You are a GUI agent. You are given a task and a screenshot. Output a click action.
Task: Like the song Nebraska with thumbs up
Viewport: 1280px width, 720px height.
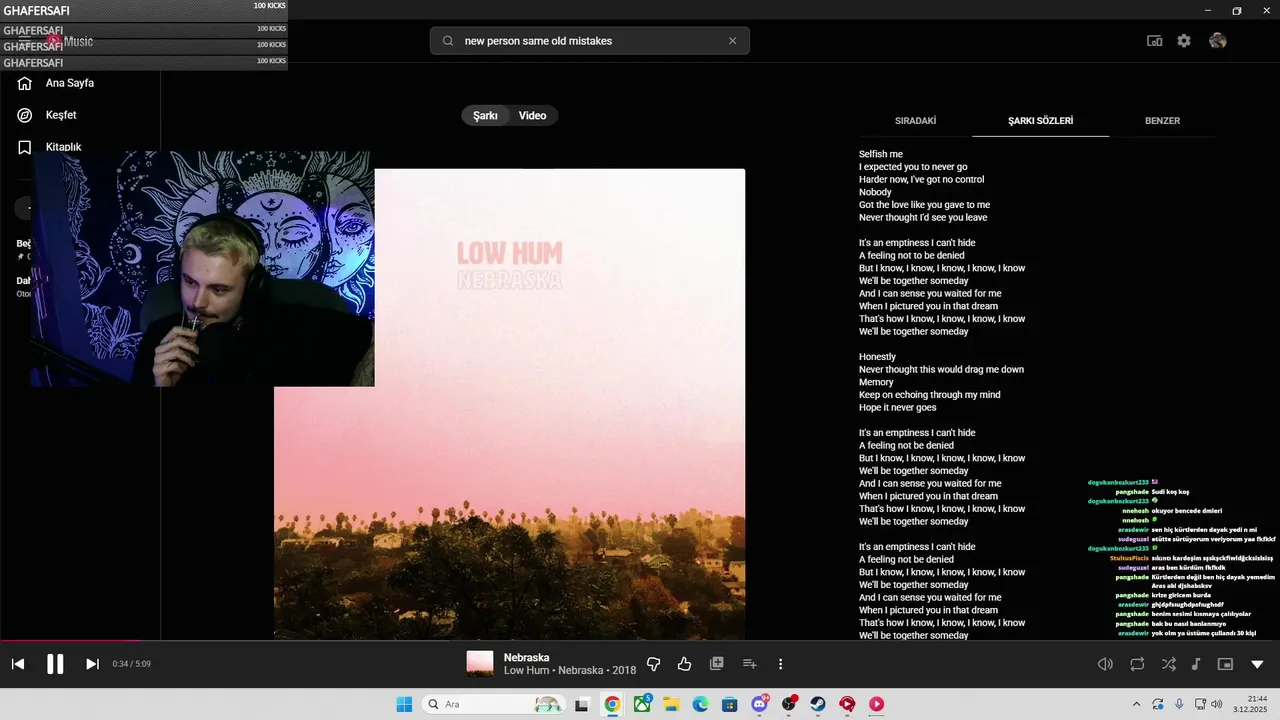pyautogui.click(x=685, y=664)
